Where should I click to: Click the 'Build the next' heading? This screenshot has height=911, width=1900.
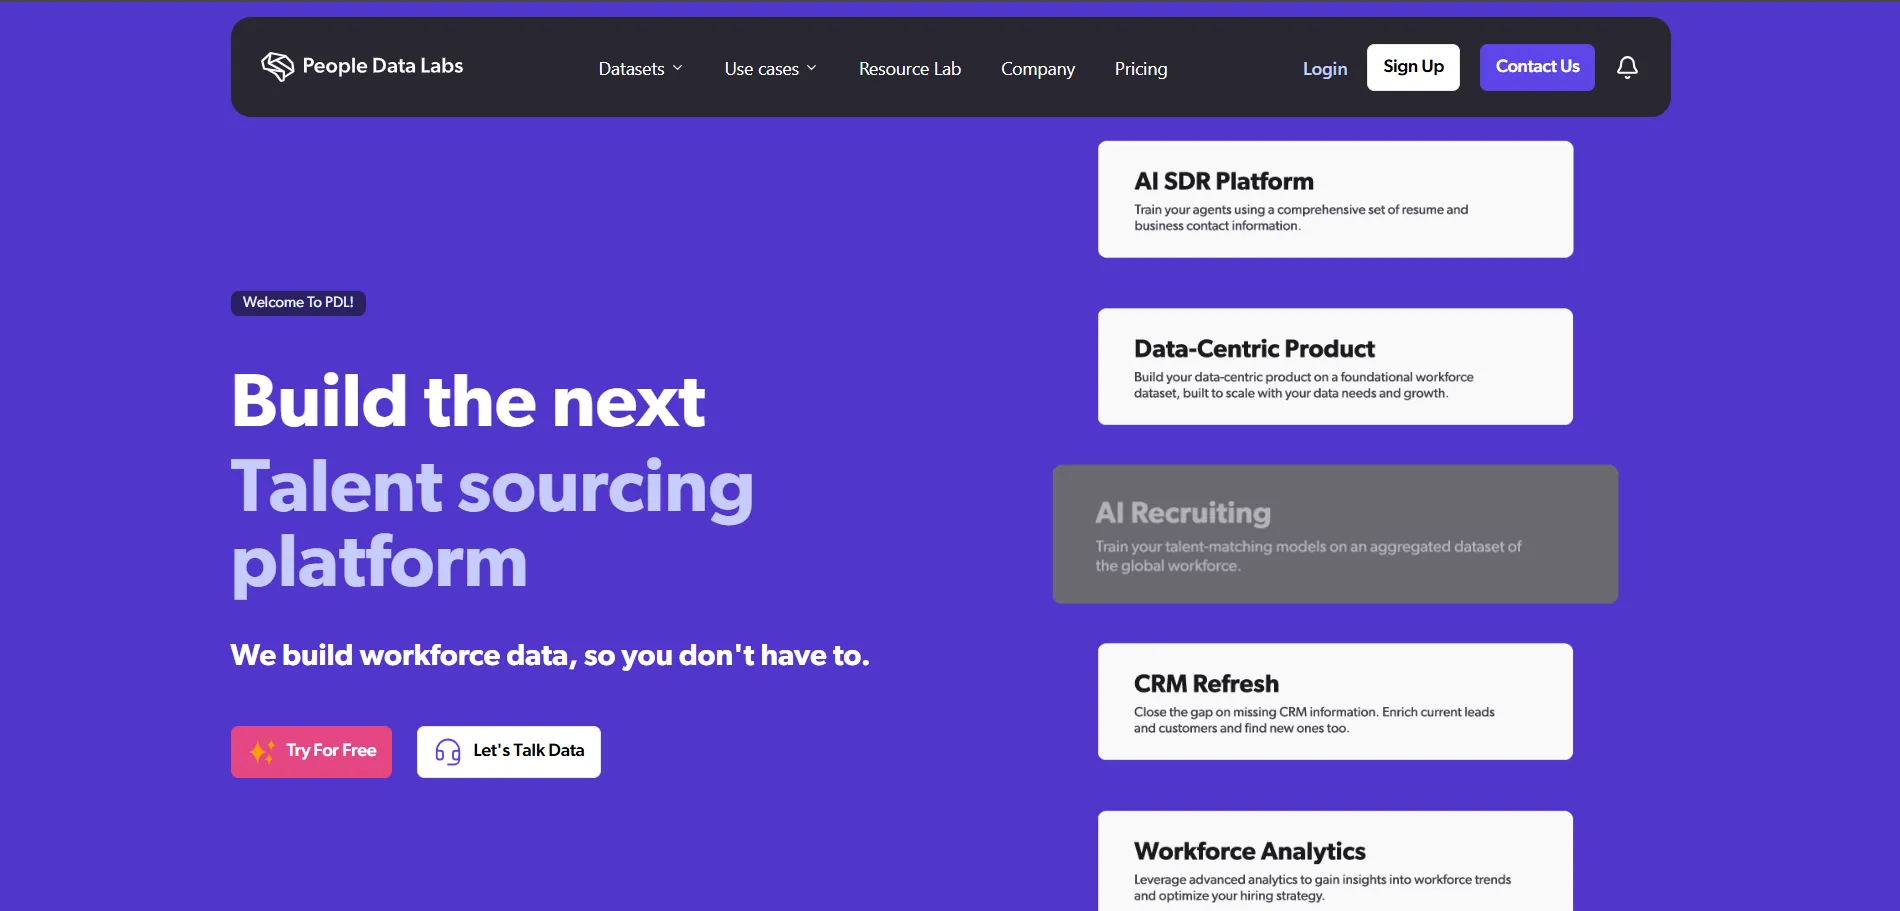(x=468, y=401)
